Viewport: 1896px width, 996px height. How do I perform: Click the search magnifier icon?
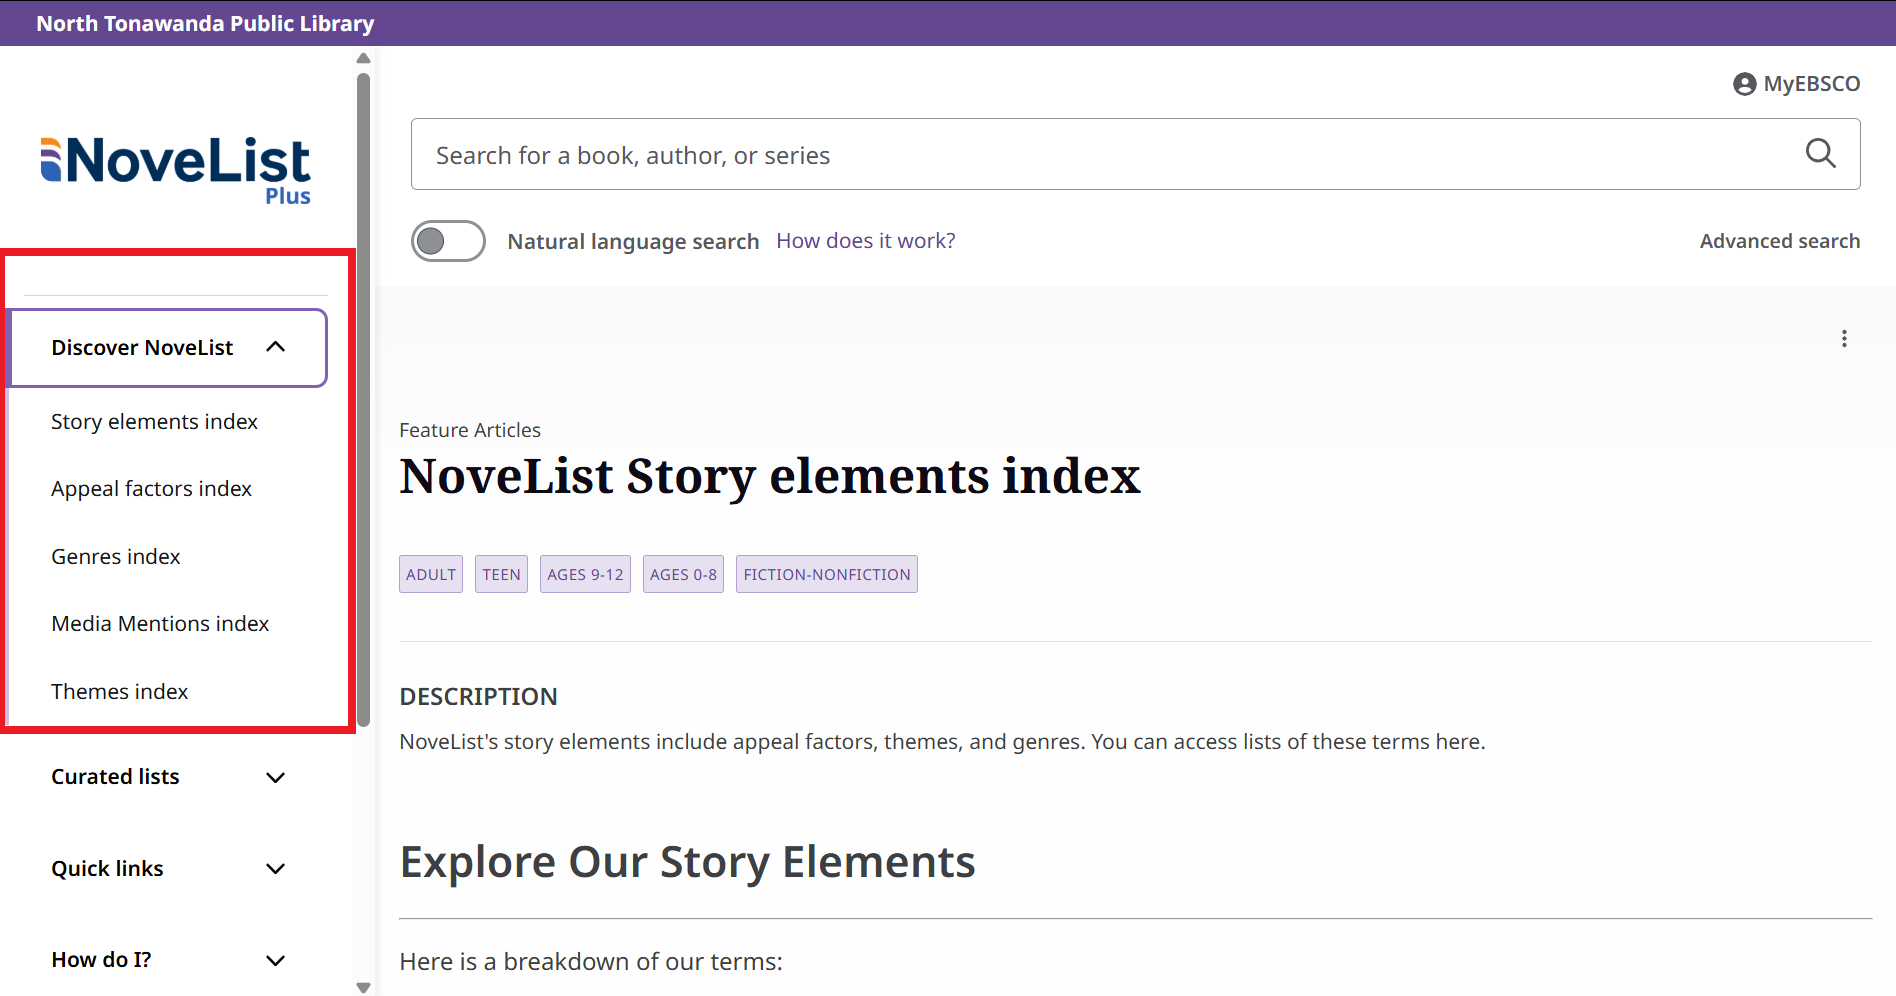pos(1820,153)
